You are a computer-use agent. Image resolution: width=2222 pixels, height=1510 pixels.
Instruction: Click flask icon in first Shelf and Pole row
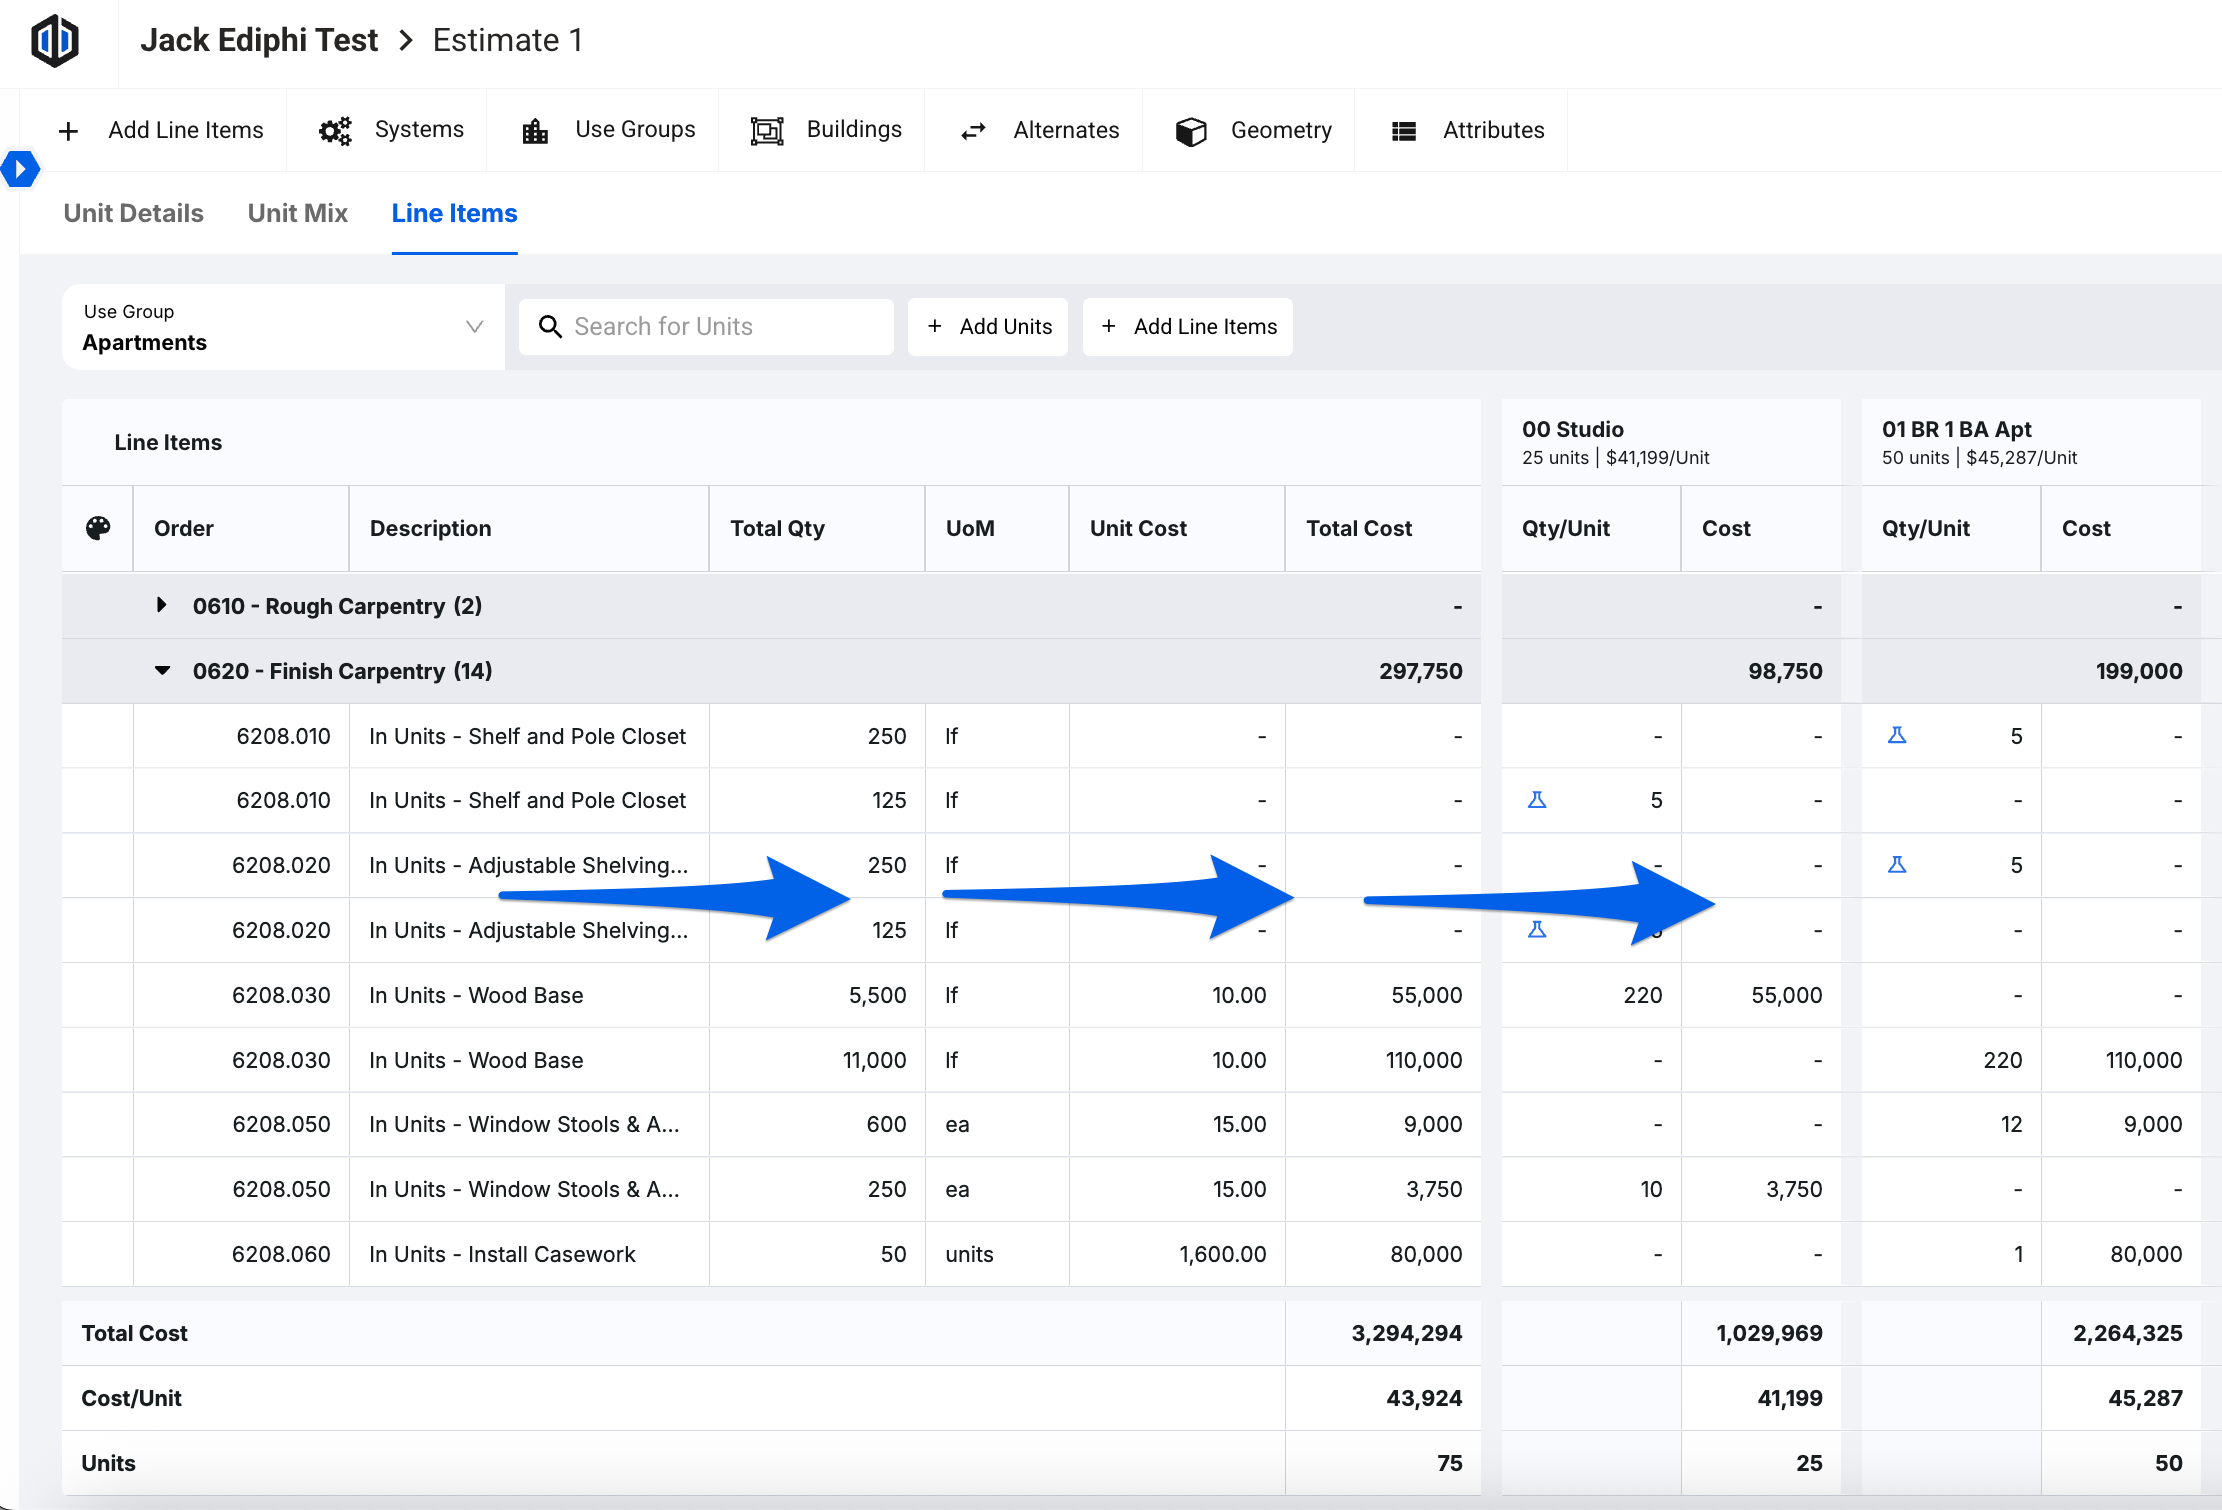click(1897, 736)
